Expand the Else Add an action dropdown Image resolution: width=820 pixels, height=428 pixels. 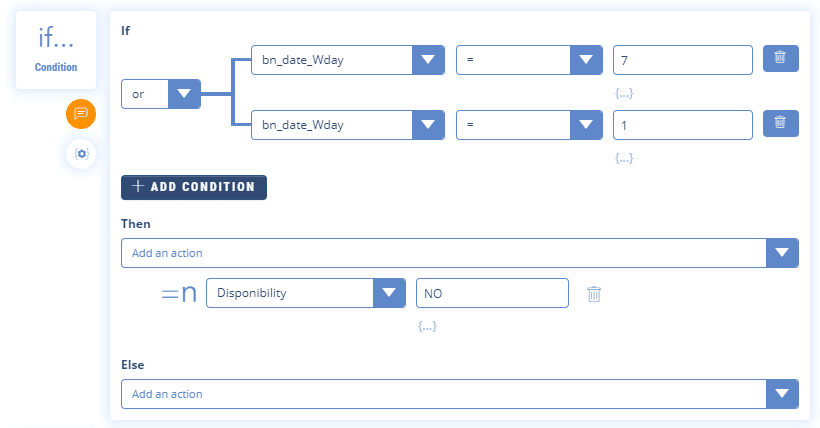pyautogui.click(x=782, y=394)
